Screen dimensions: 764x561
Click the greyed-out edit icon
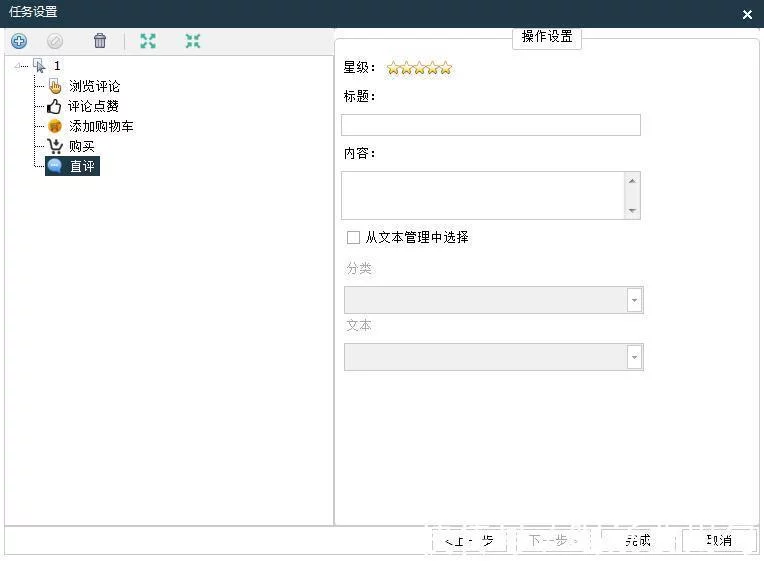pos(55,41)
